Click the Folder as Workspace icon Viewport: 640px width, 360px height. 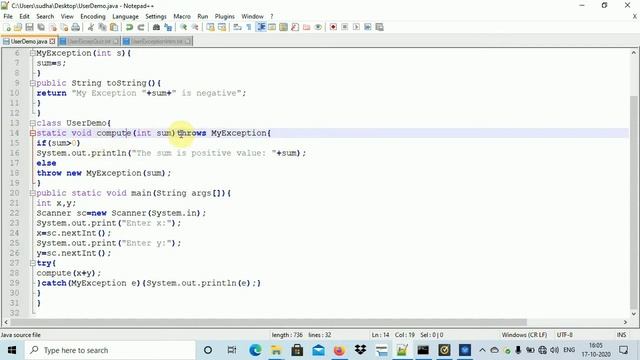(306, 27)
